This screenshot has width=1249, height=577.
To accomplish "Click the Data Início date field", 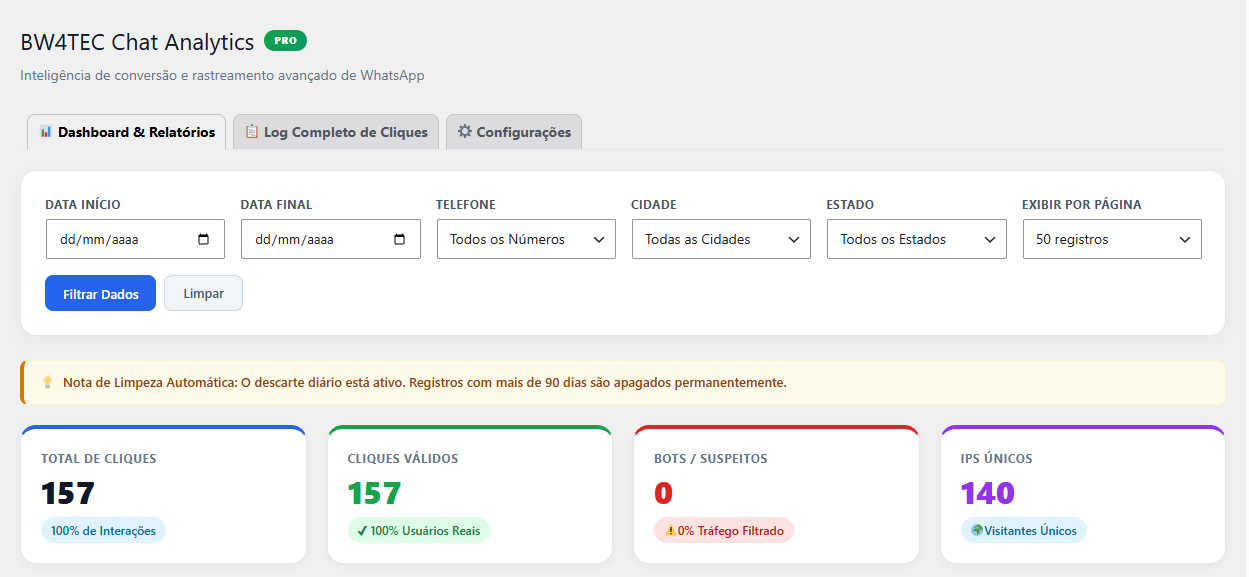I will coord(135,239).
